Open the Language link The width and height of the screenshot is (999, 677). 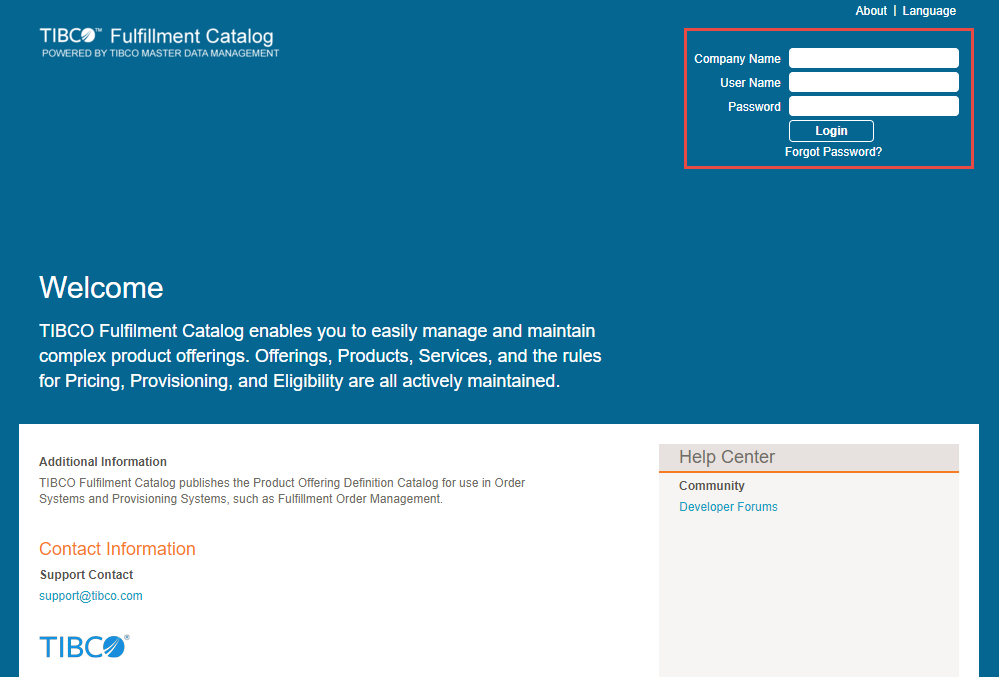pyautogui.click(x=929, y=11)
